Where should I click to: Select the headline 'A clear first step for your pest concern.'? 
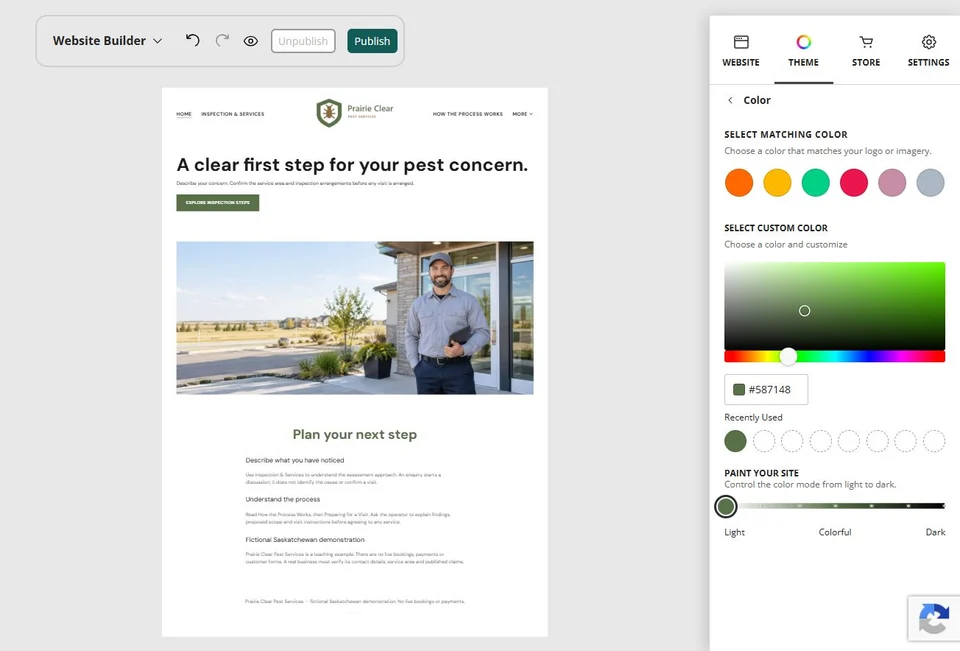[x=352, y=165]
